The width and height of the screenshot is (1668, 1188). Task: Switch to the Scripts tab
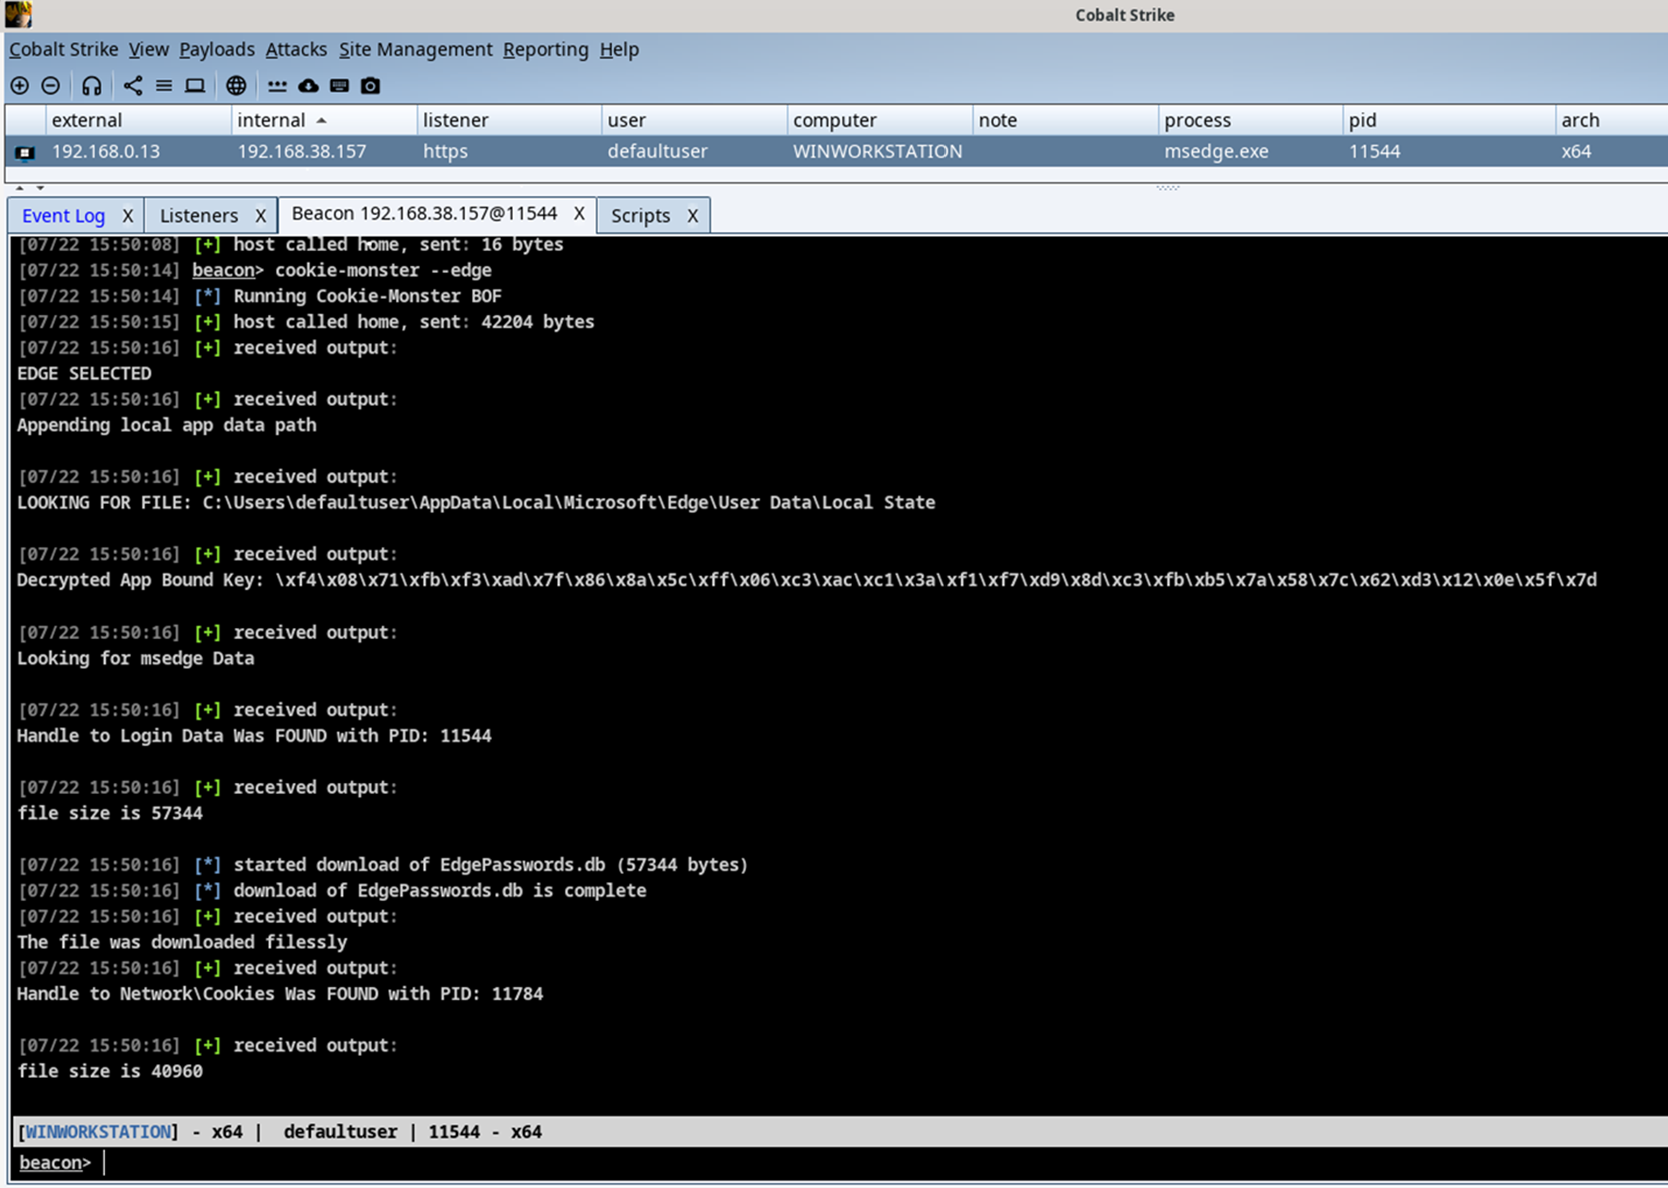tap(640, 215)
